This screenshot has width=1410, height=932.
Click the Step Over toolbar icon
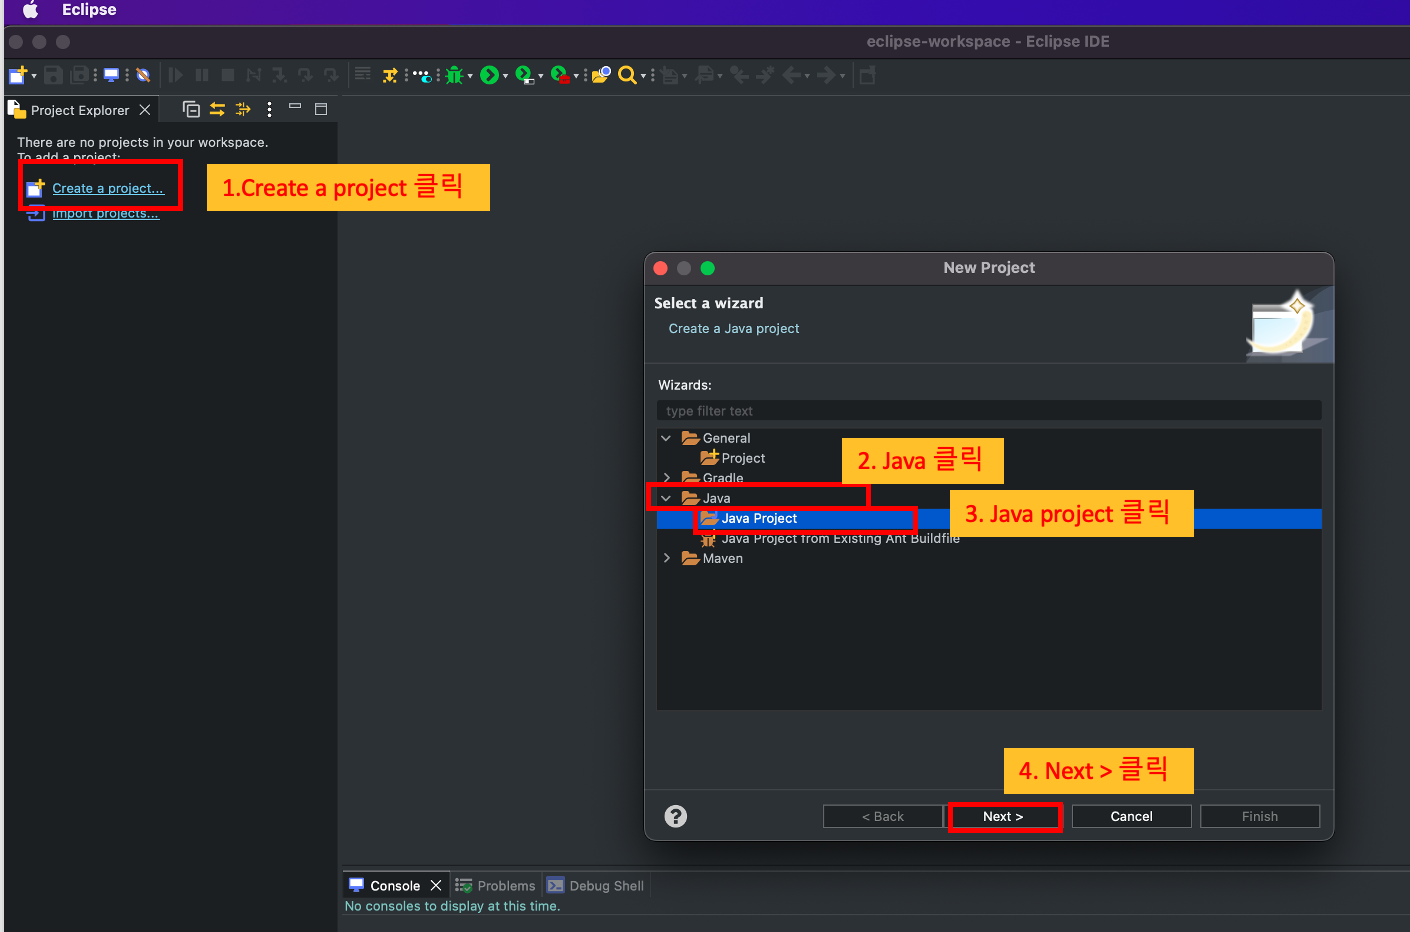point(305,75)
